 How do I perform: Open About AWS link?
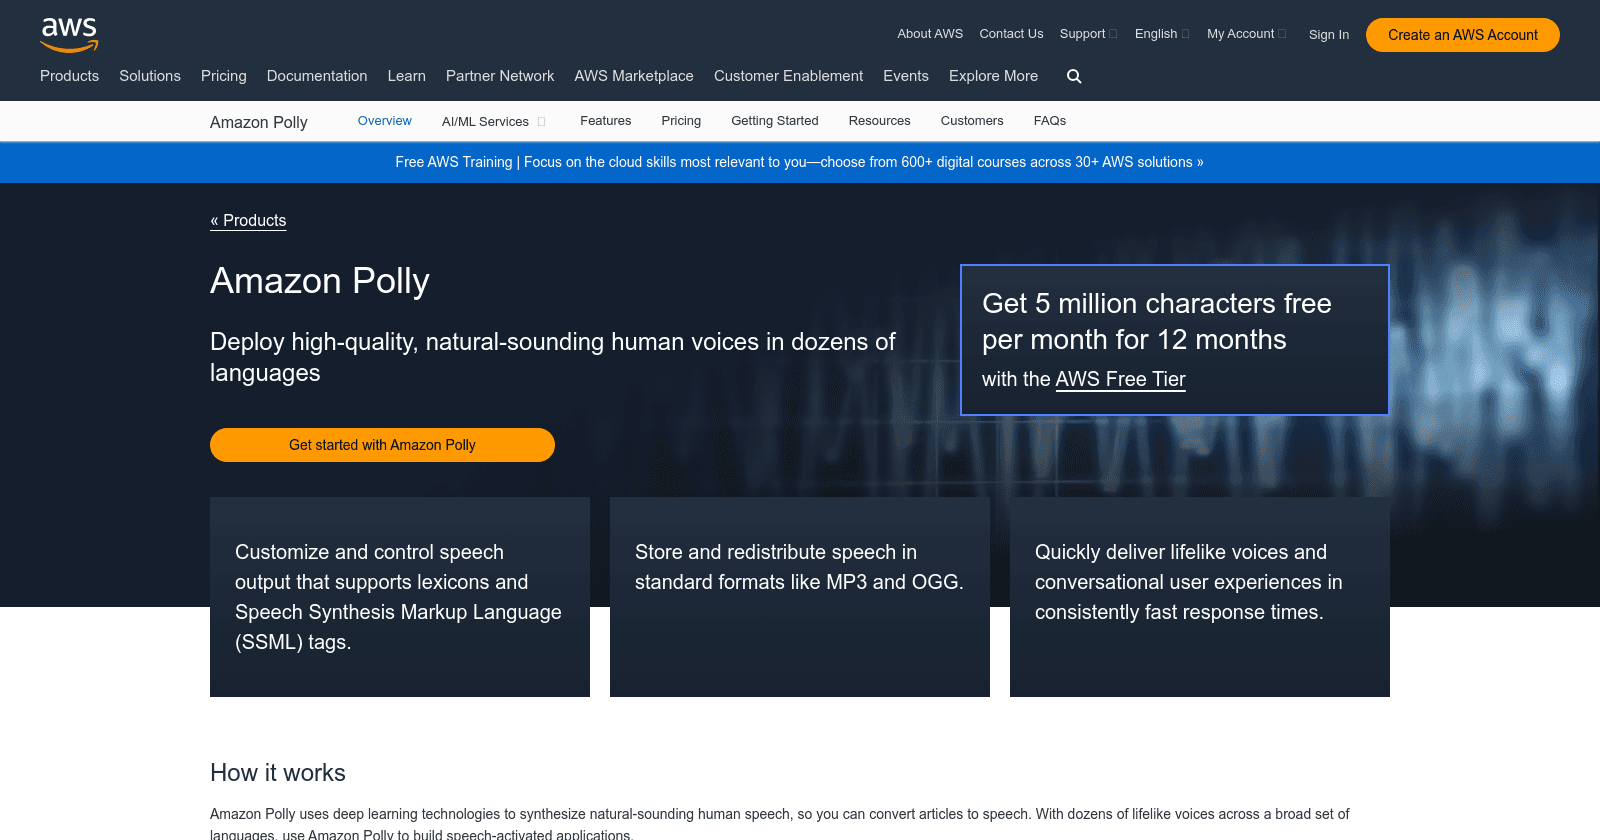[930, 34]
